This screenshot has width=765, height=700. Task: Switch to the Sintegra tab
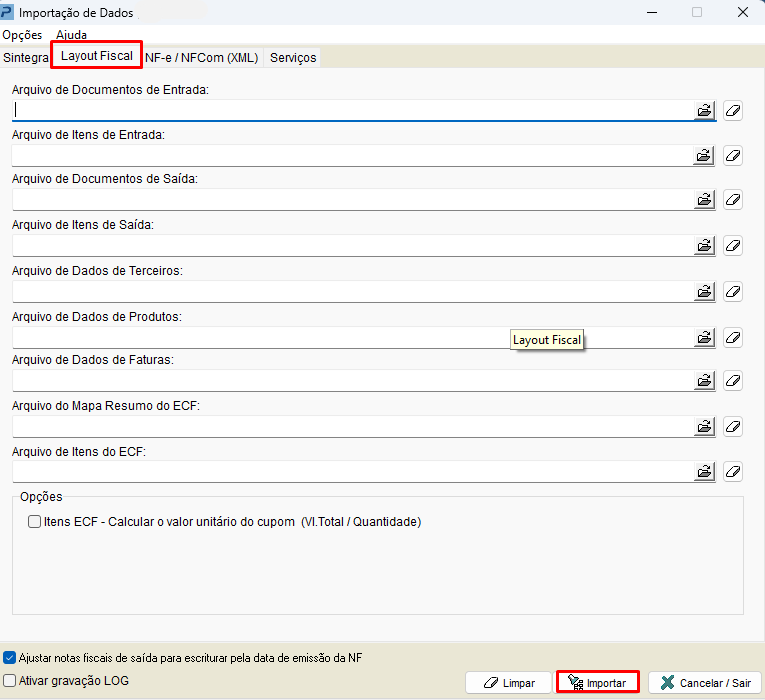click(x=26, y=58)
